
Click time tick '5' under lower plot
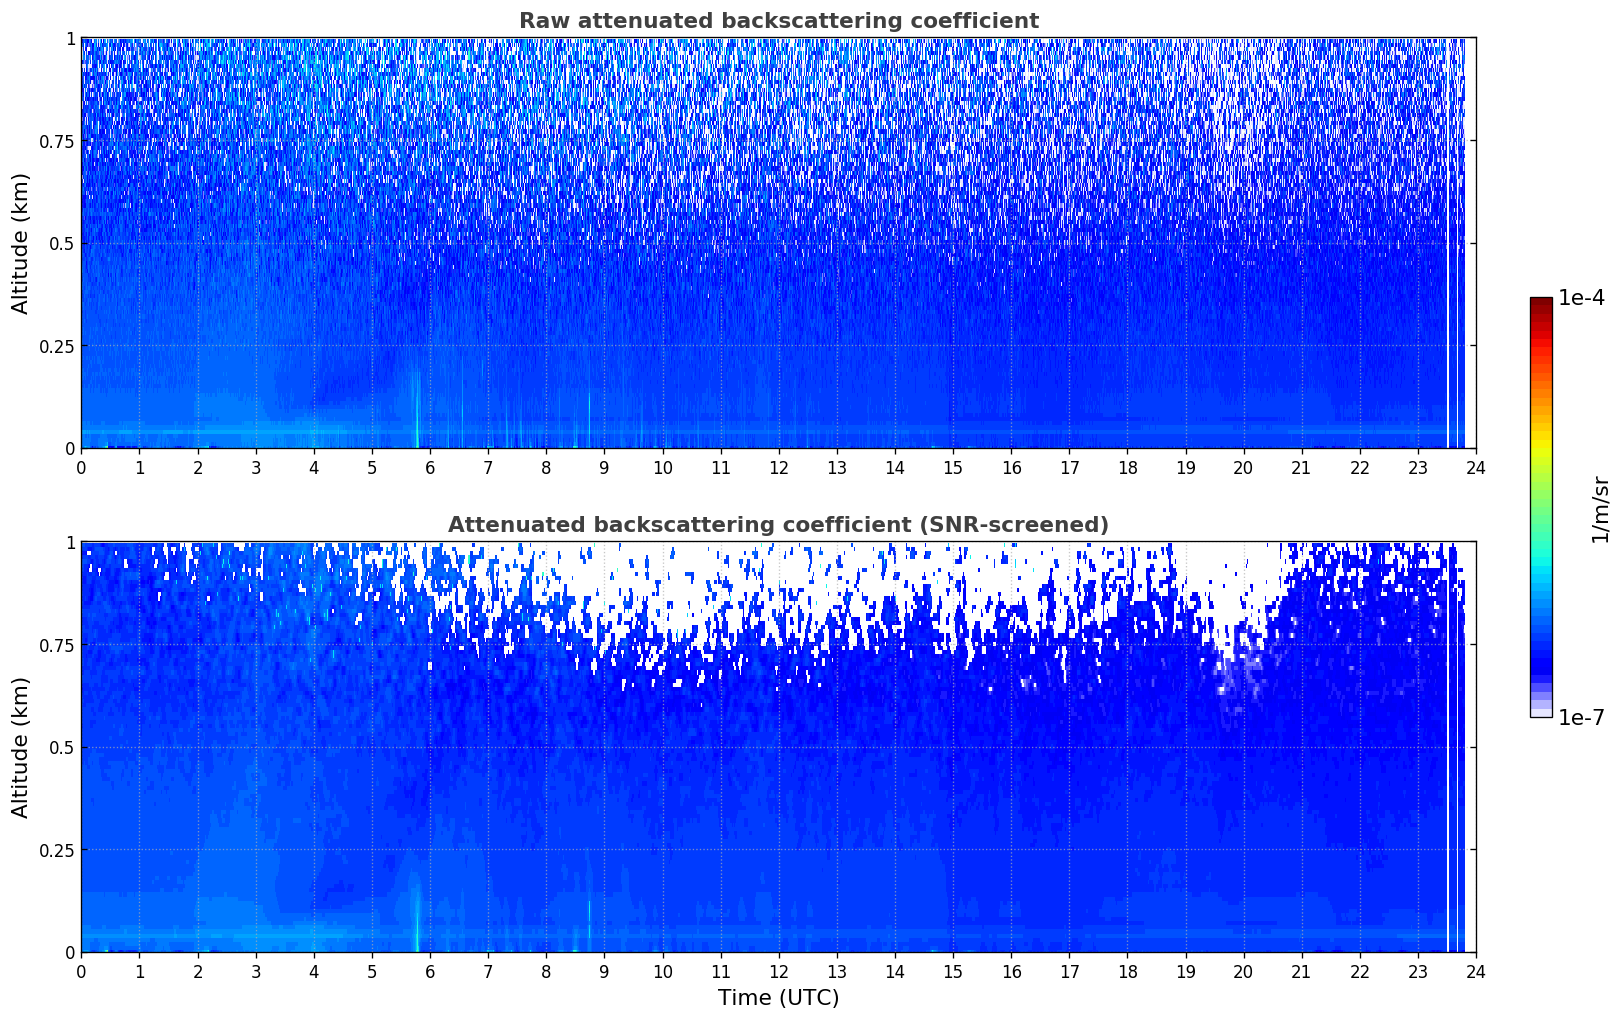coord(372,971)
